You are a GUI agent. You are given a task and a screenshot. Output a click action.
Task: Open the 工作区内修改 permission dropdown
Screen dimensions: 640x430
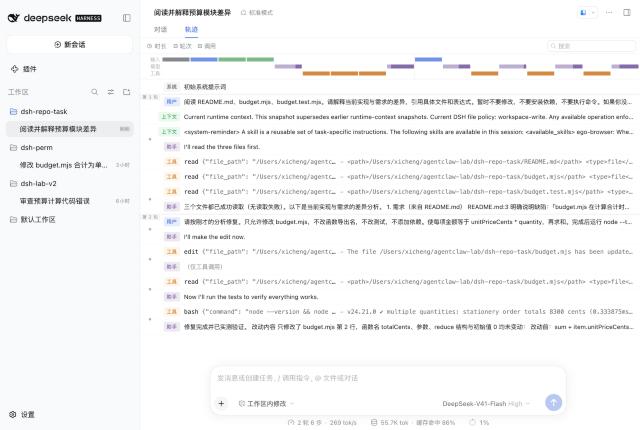coord(266,403)
